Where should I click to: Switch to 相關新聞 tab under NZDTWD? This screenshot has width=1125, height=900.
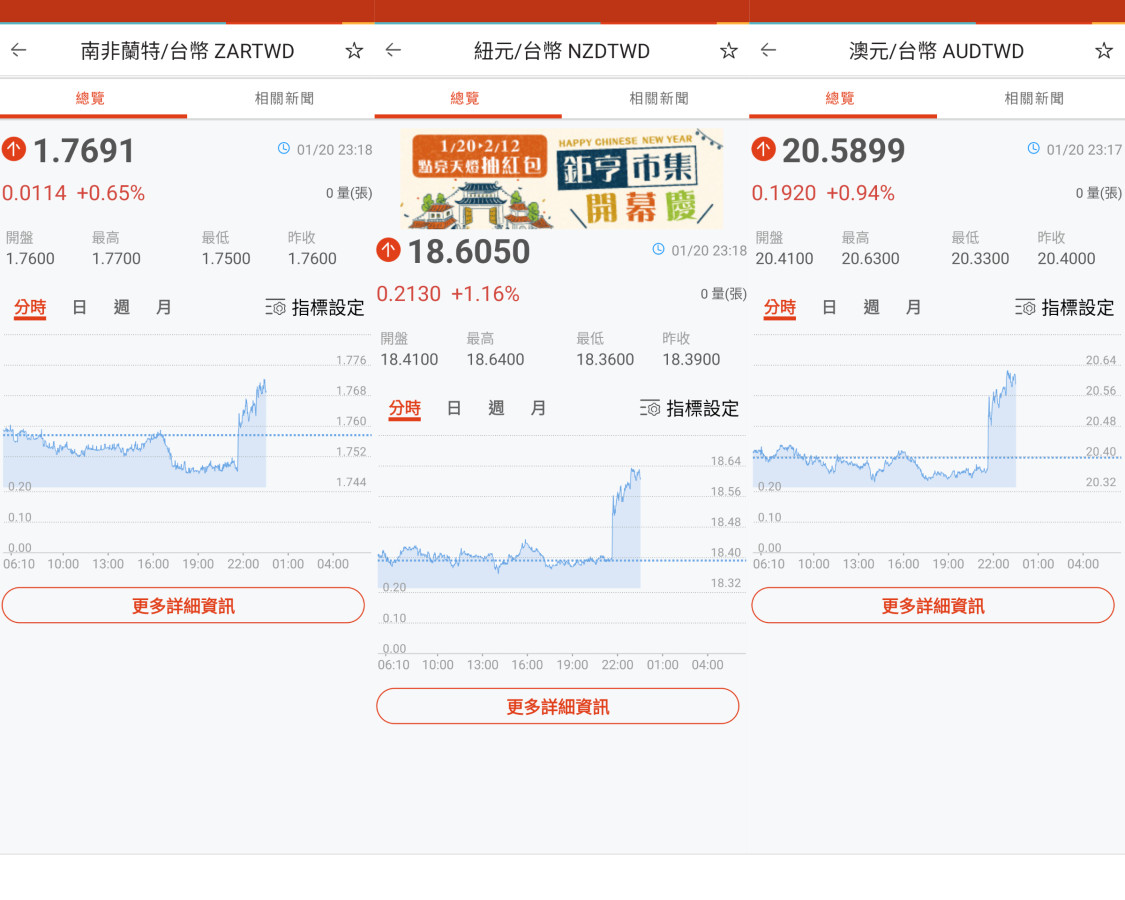[x=658, y=98]
